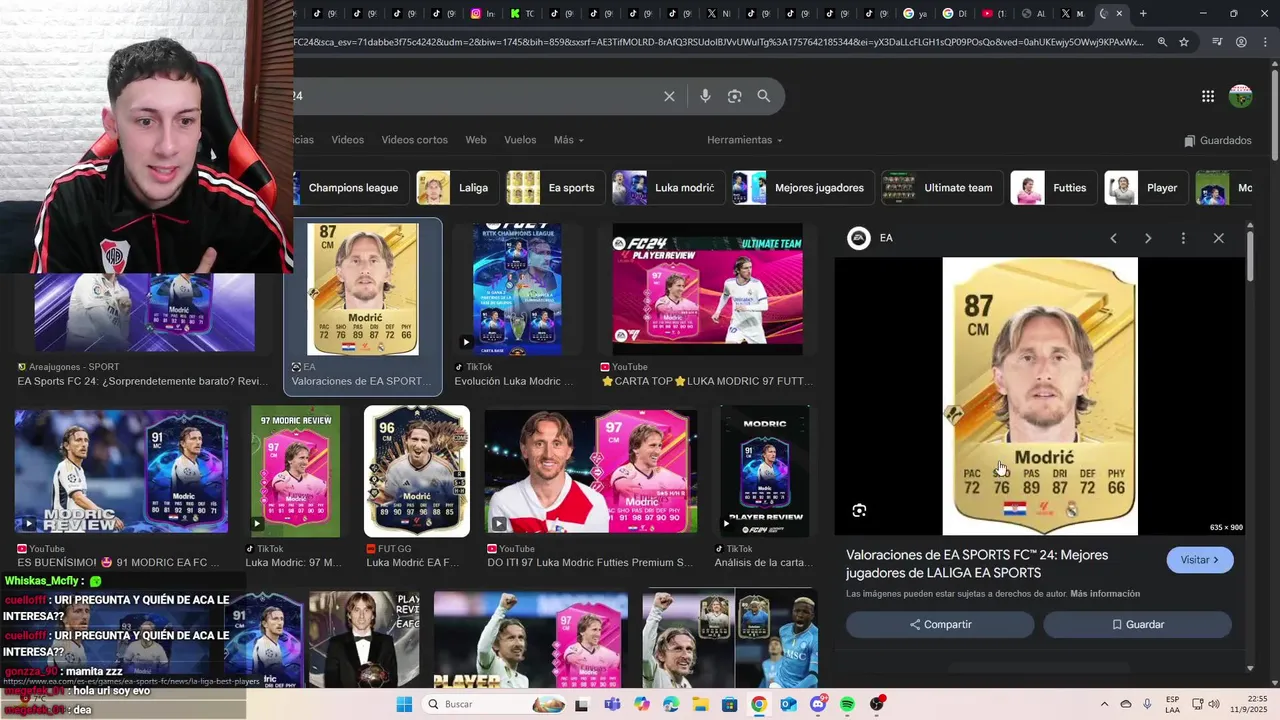Filter images by Ea sports chip
The image size is (1280, 720).
click(x=554, y=188)
